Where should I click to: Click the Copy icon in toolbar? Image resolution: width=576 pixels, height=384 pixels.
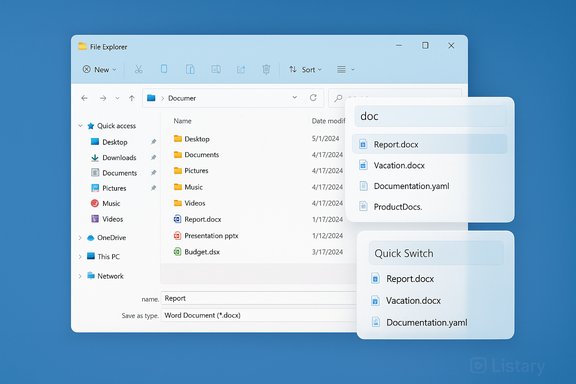click(164, 69)
